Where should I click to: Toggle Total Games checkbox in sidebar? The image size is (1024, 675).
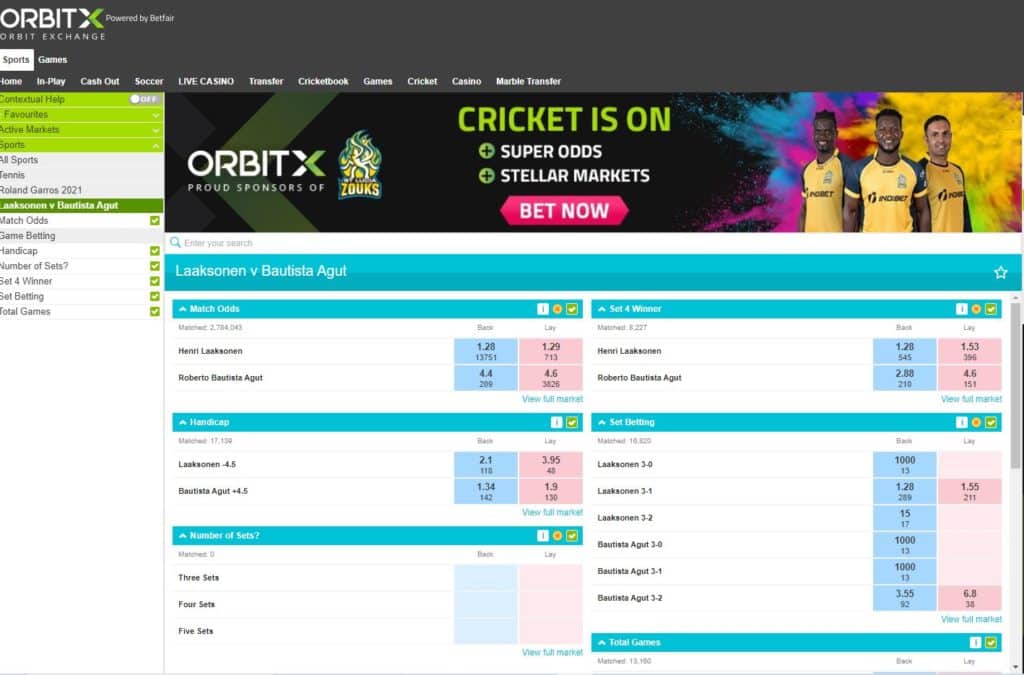[x=155, y=311]
